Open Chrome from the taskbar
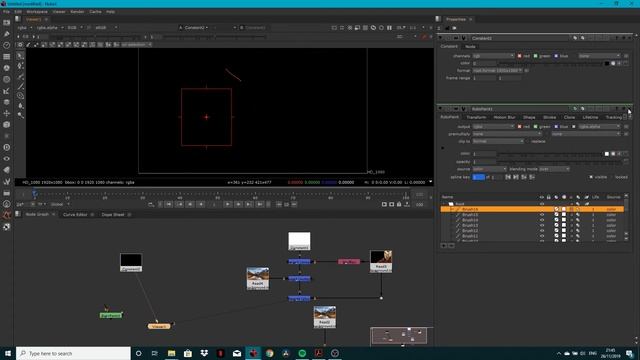Image resolution: width=640 pixels, height=360 pixels. (269, 353)
